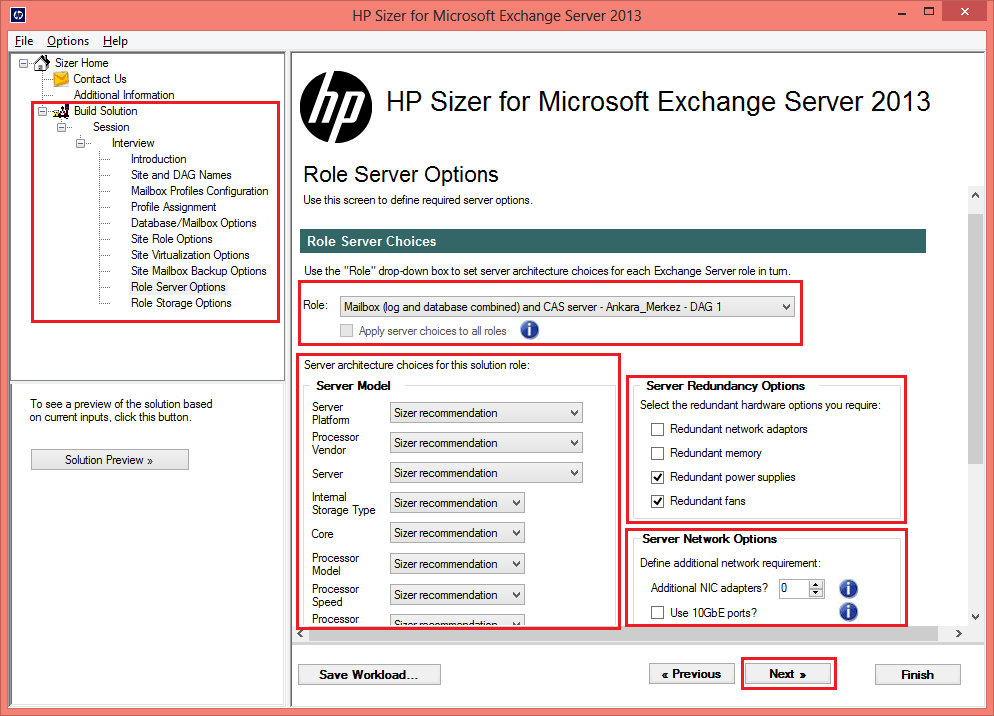This screenshot has width=994, height=716.
Task: Click the Finish button
Action: coord(917,675)
